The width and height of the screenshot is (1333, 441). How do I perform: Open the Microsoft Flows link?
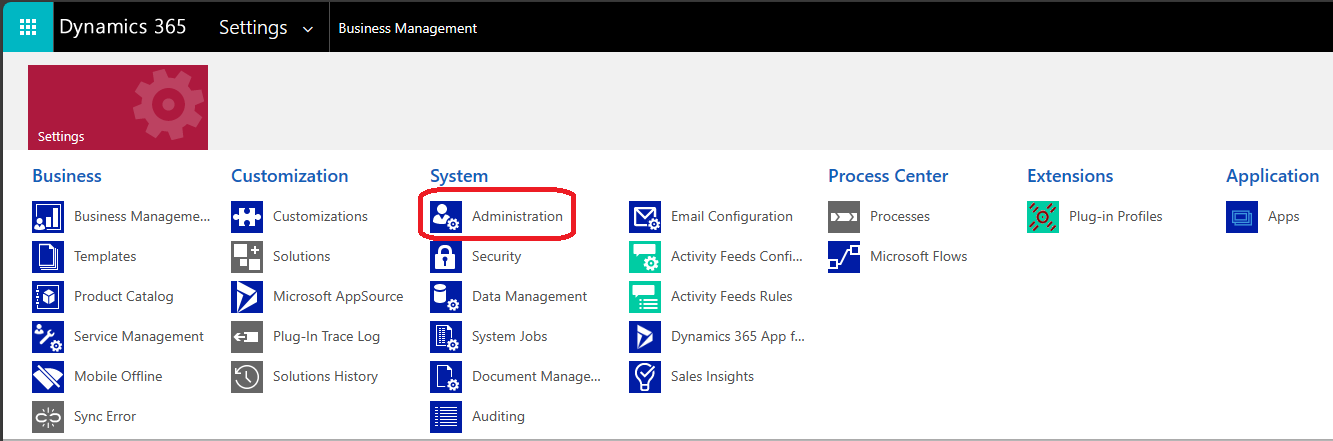coord(918,256)
